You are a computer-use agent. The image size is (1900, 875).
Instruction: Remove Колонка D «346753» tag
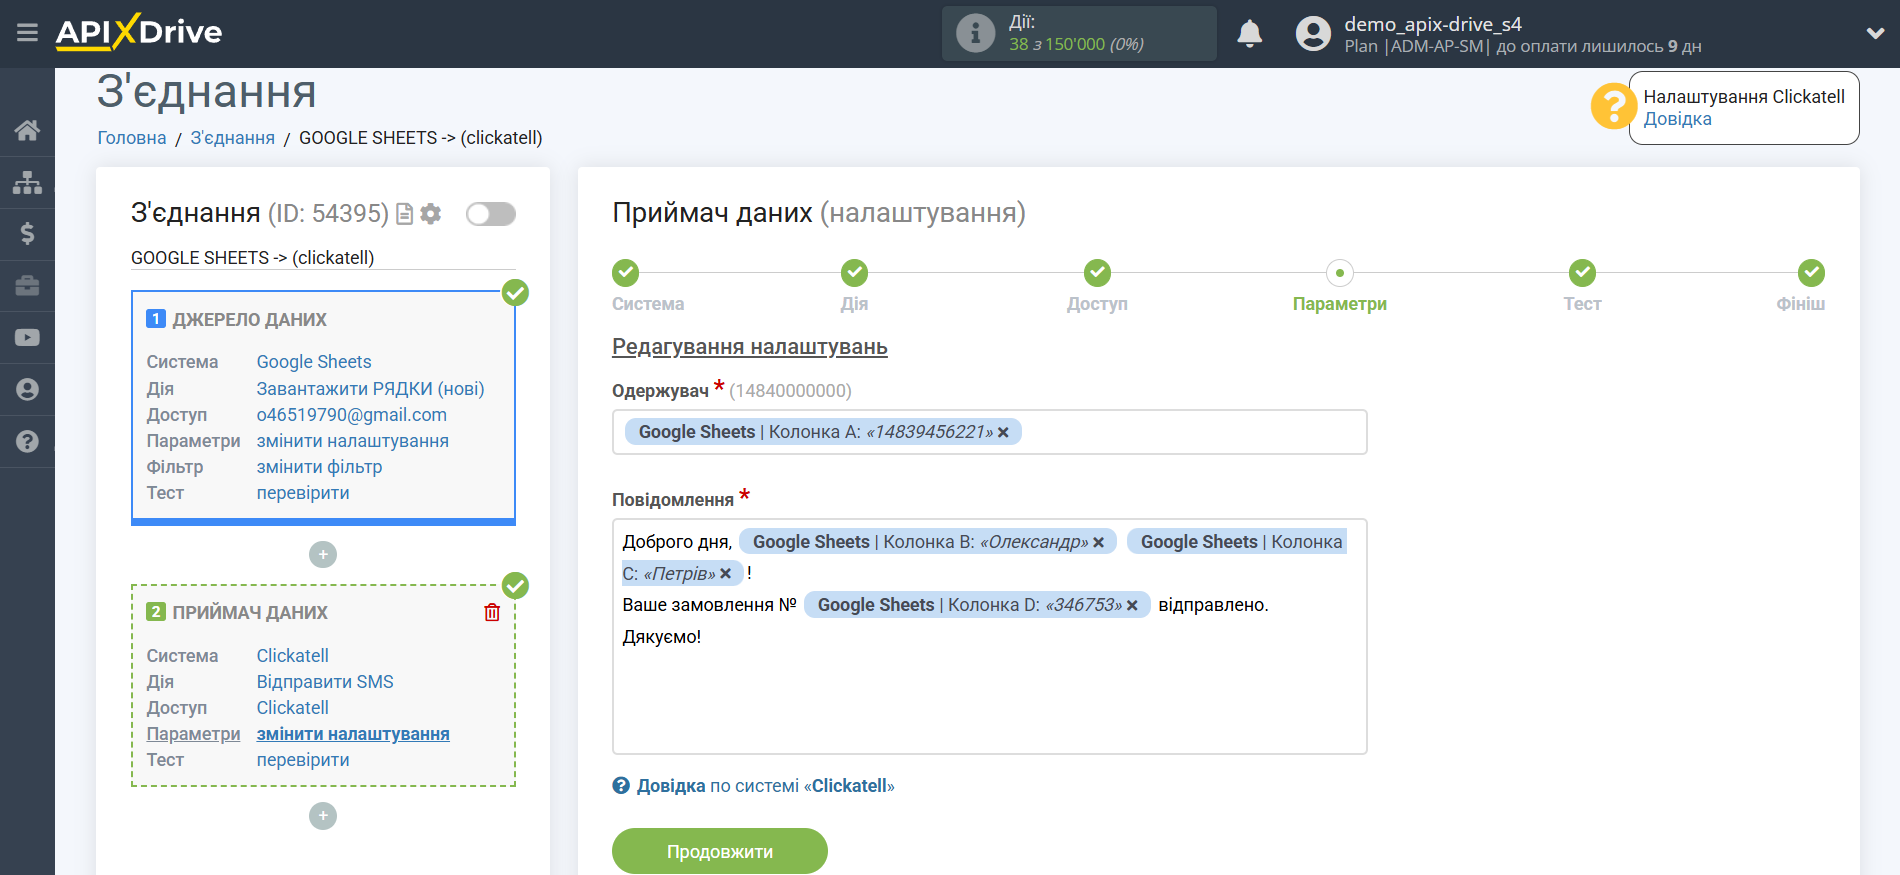[1132, 605]
